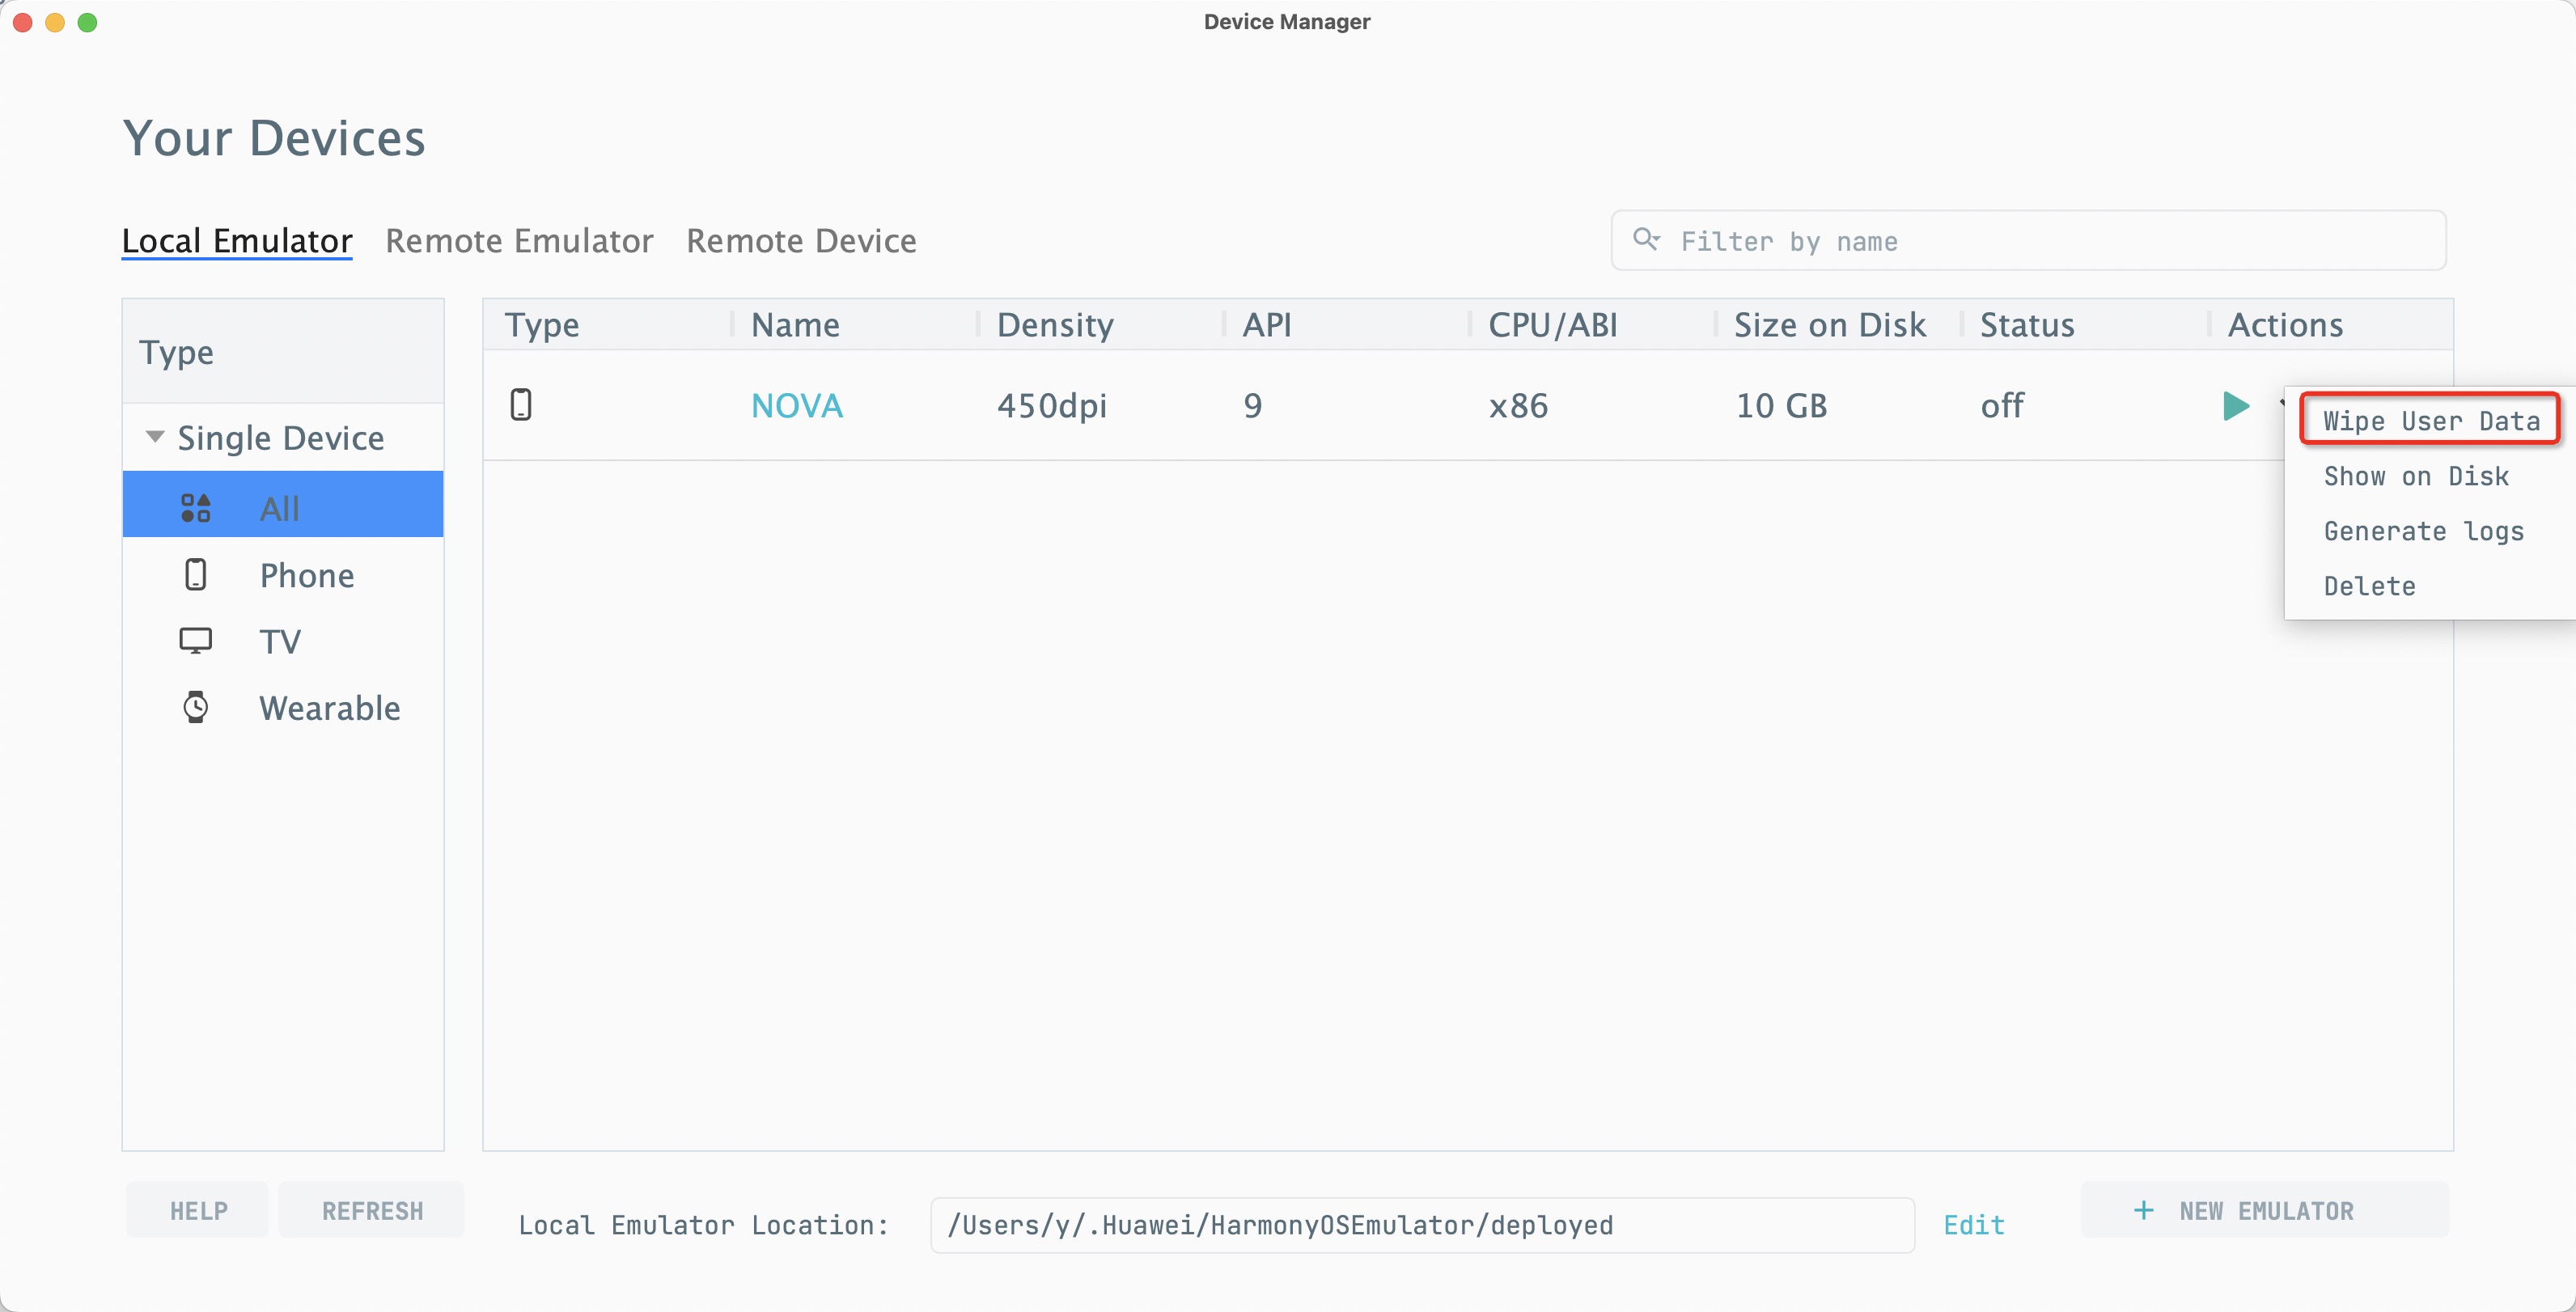Click the 450dpi density value
The width and height of the screenshot is (2576, 1312).
point(1052,406)
